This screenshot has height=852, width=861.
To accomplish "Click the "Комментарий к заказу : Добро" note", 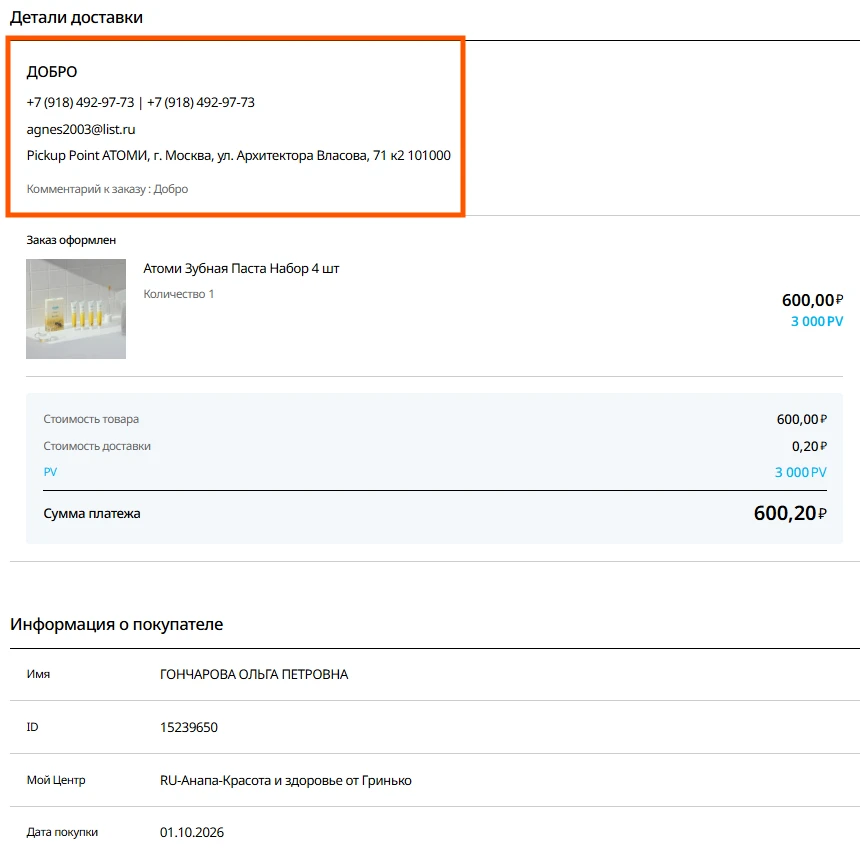I will pyautogui.click(x=107, y=189).
